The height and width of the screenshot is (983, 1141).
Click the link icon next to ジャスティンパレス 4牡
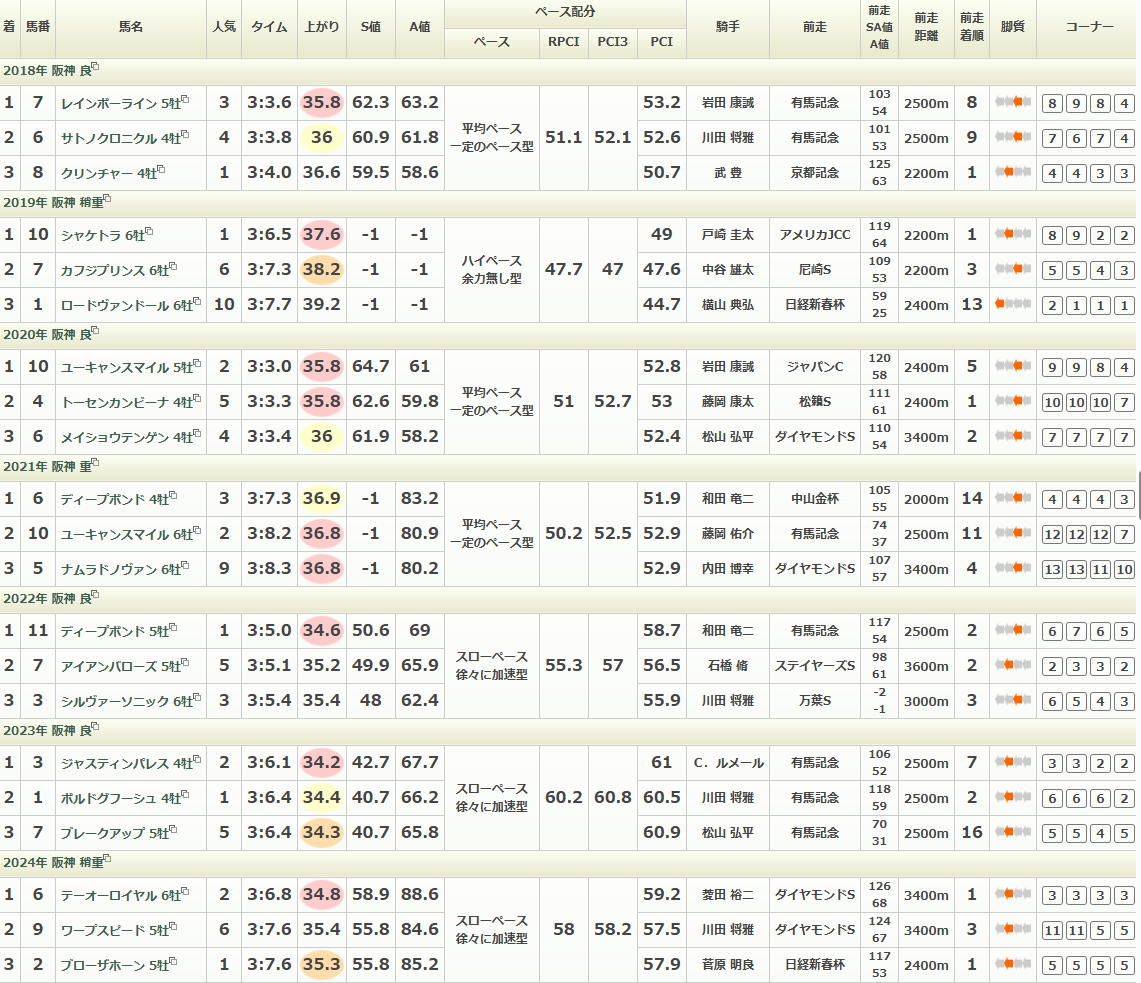pos(198,760)
